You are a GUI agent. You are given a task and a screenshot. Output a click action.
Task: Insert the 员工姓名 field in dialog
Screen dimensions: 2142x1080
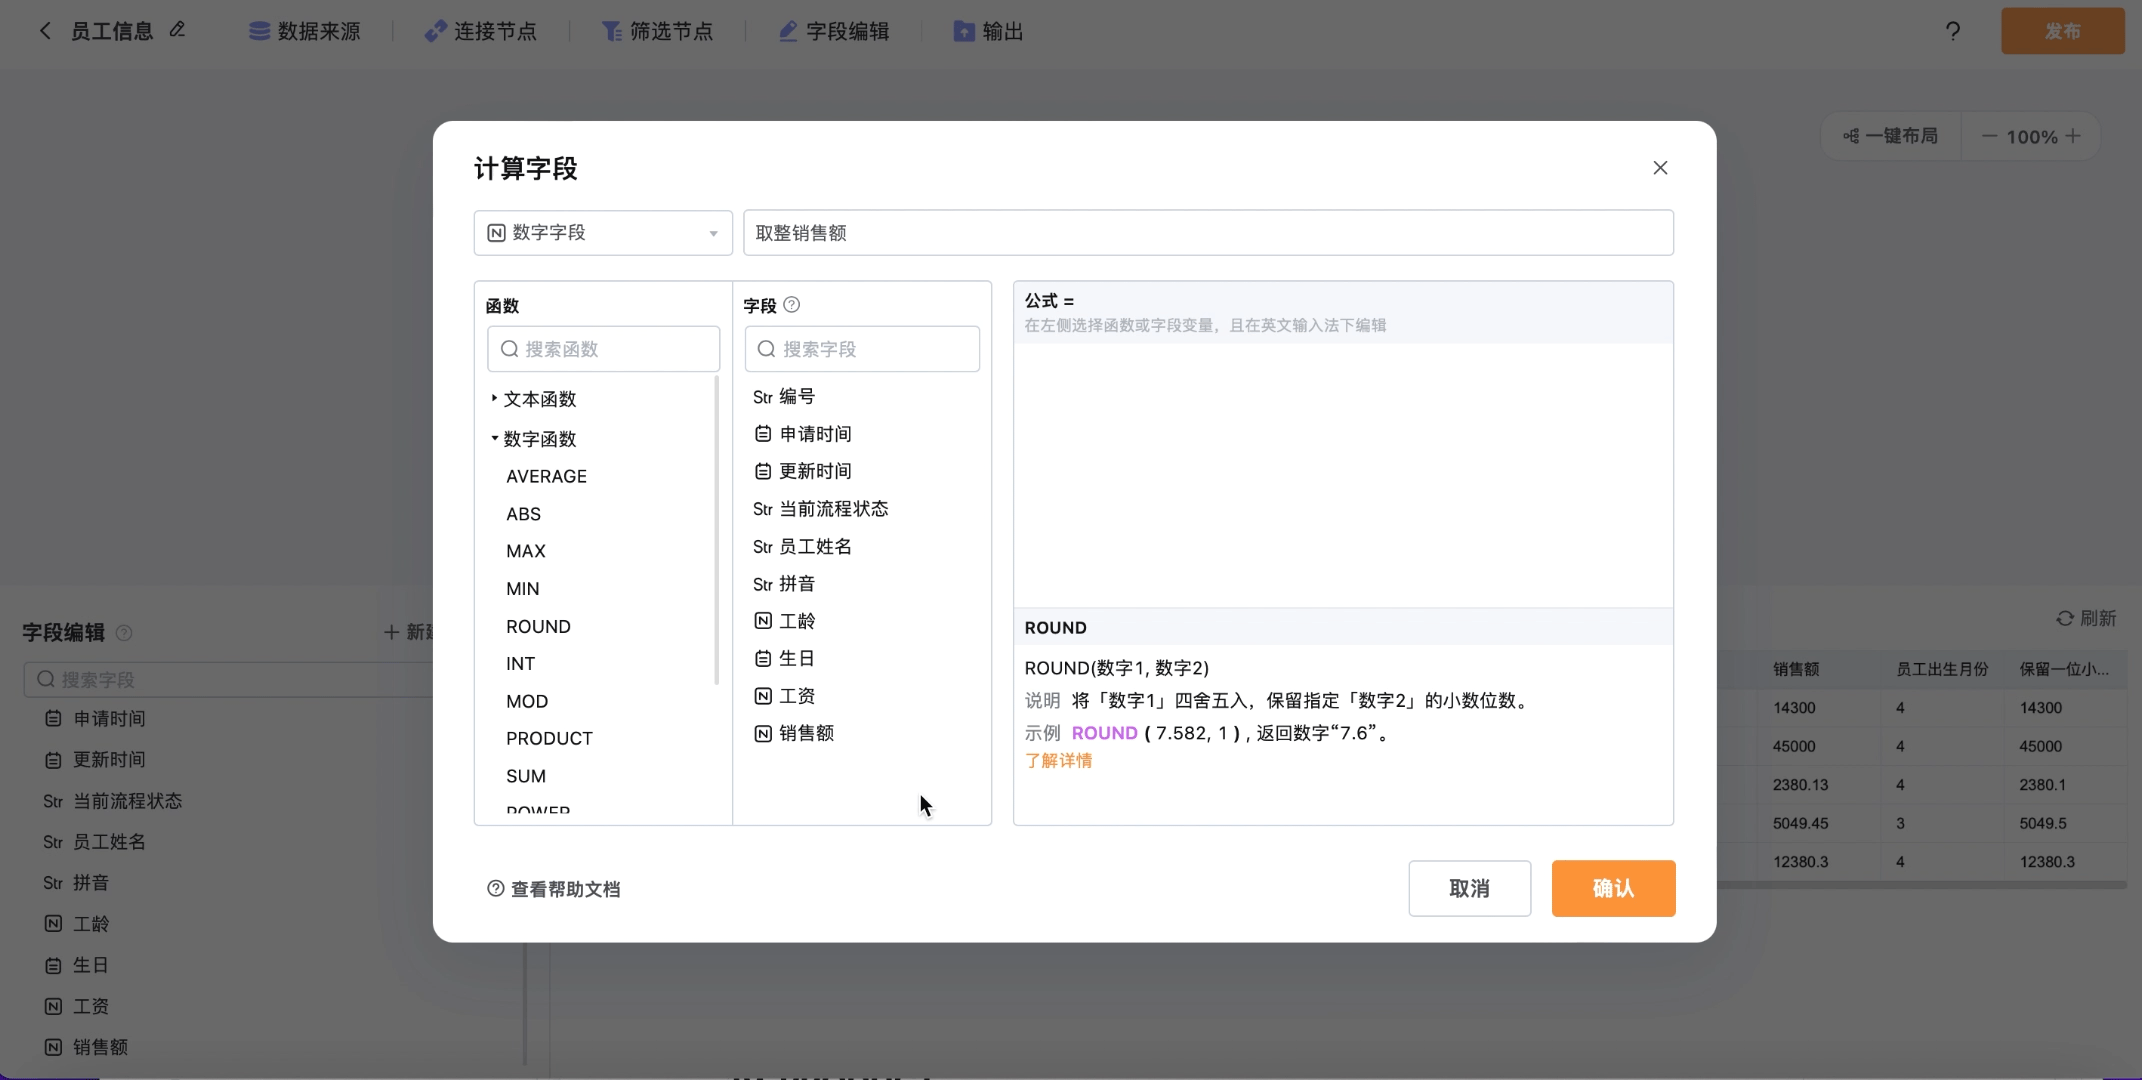click(x=802, y=546)
